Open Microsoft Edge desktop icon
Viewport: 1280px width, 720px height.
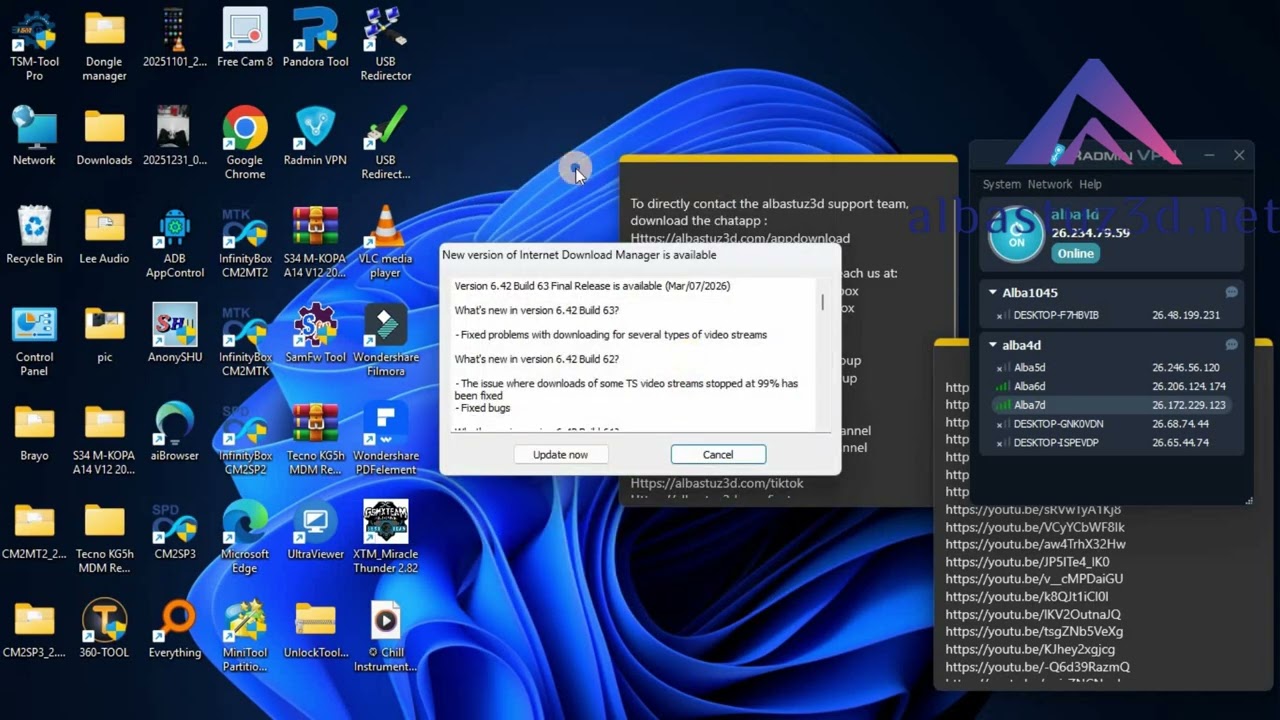[245, 537]
